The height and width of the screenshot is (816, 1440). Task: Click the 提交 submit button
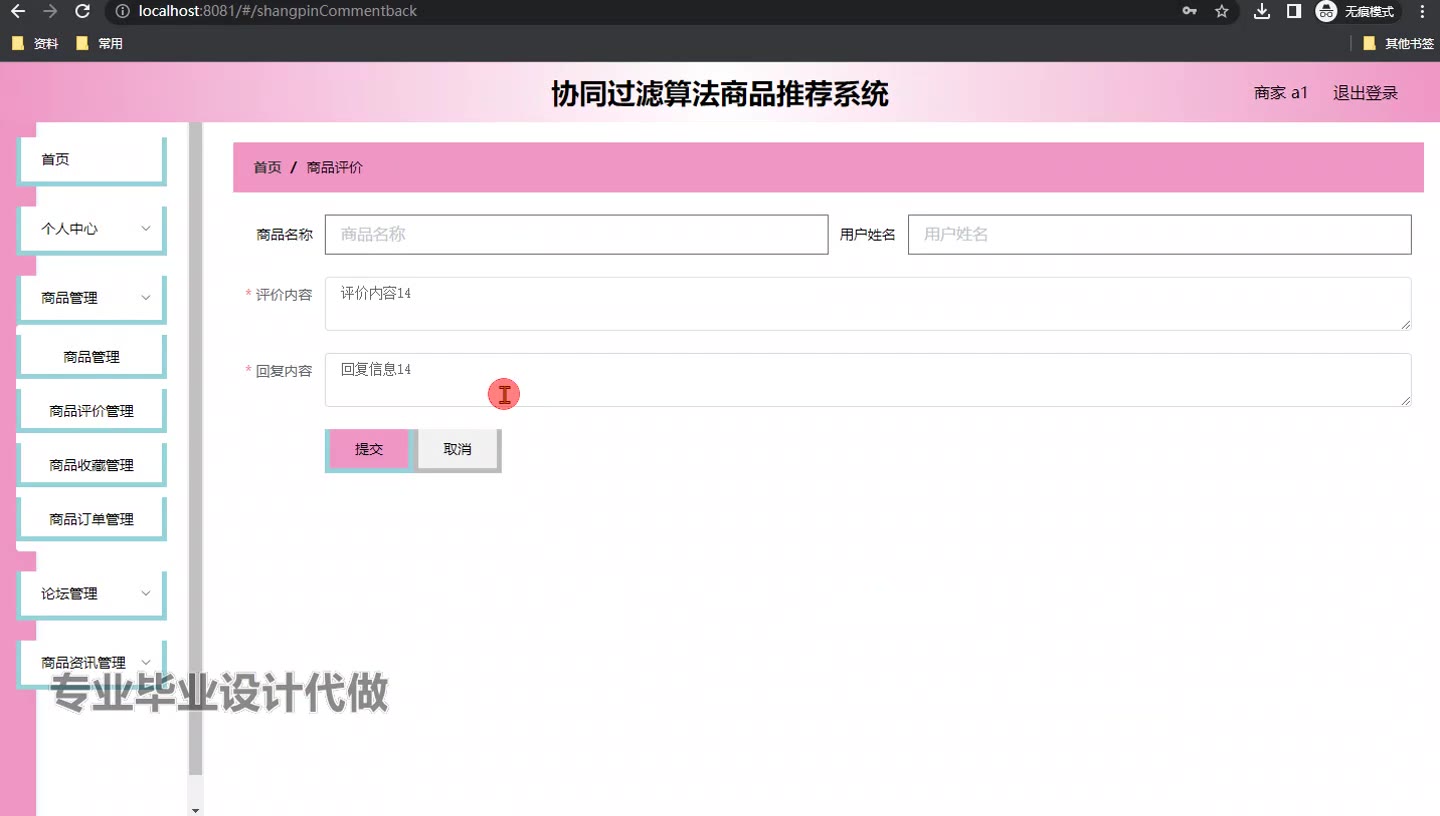click(x=369, y=449)
